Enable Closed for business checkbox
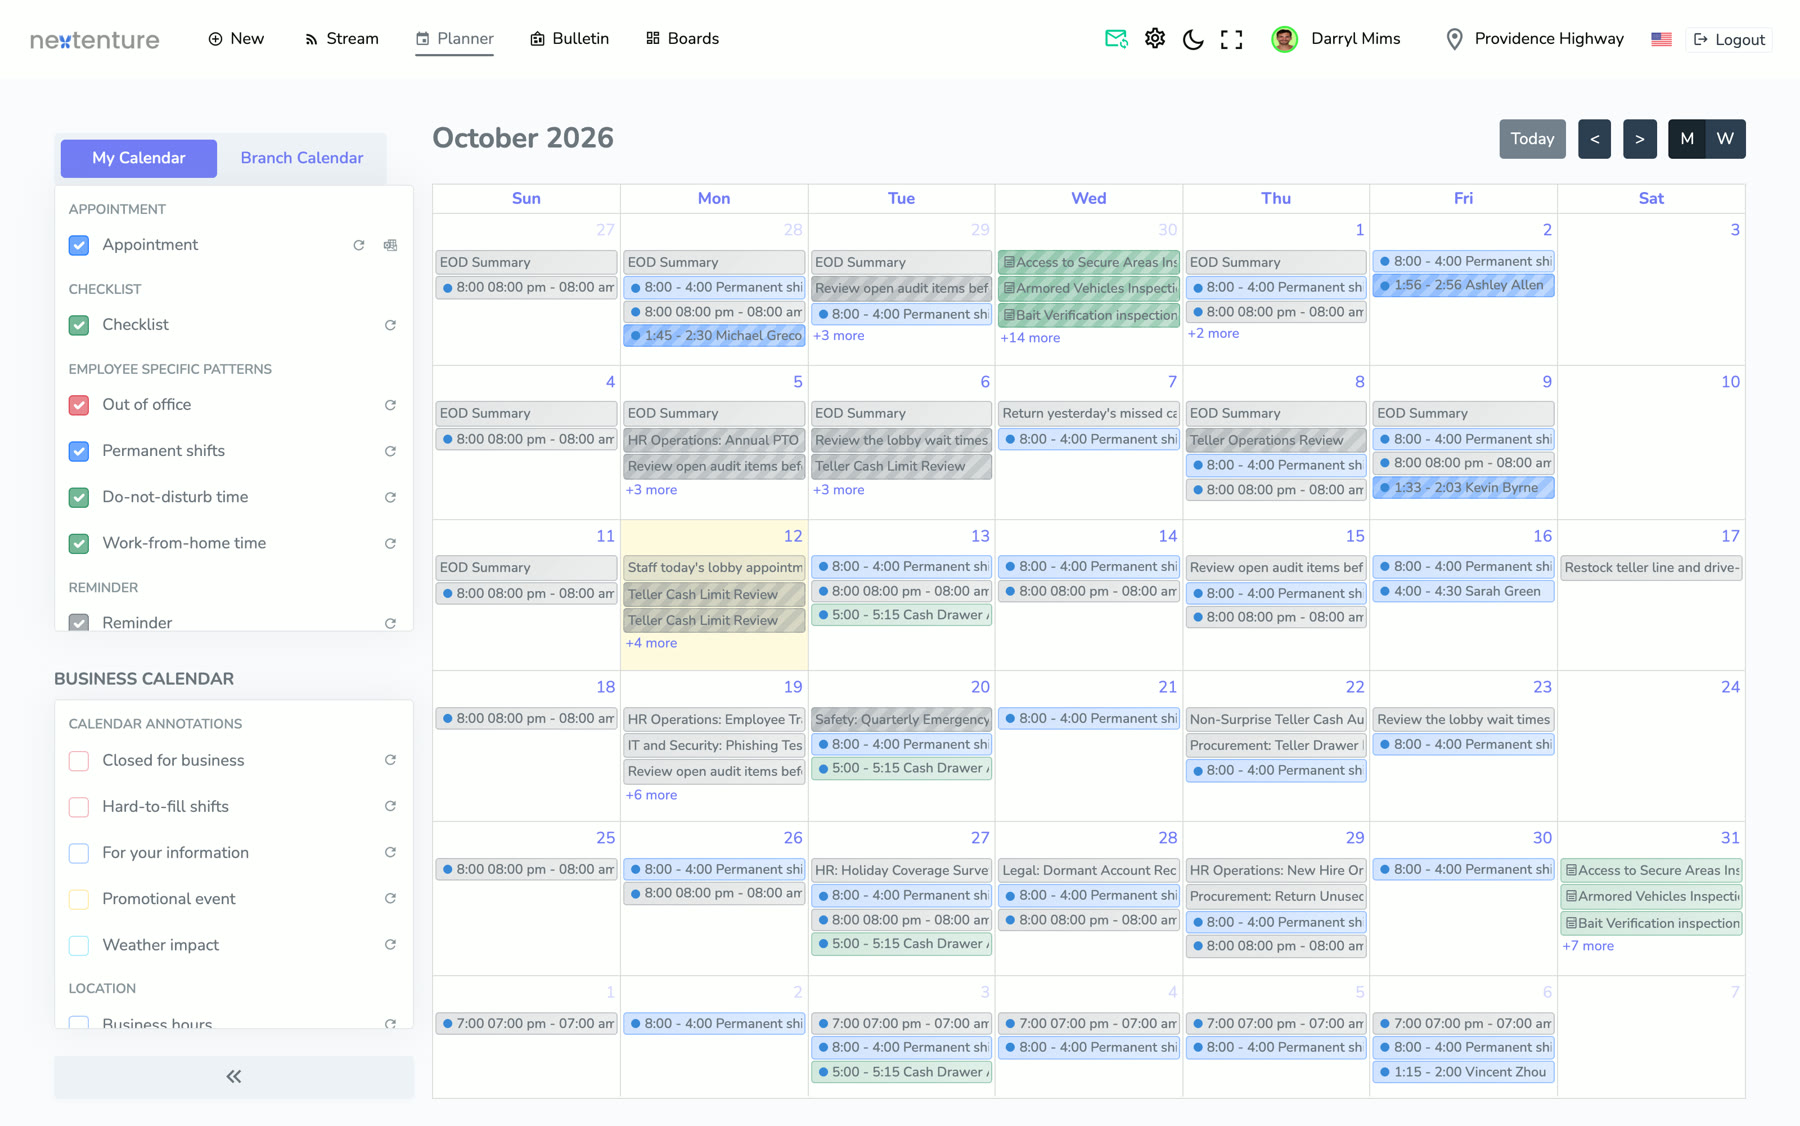 (79, 761)
